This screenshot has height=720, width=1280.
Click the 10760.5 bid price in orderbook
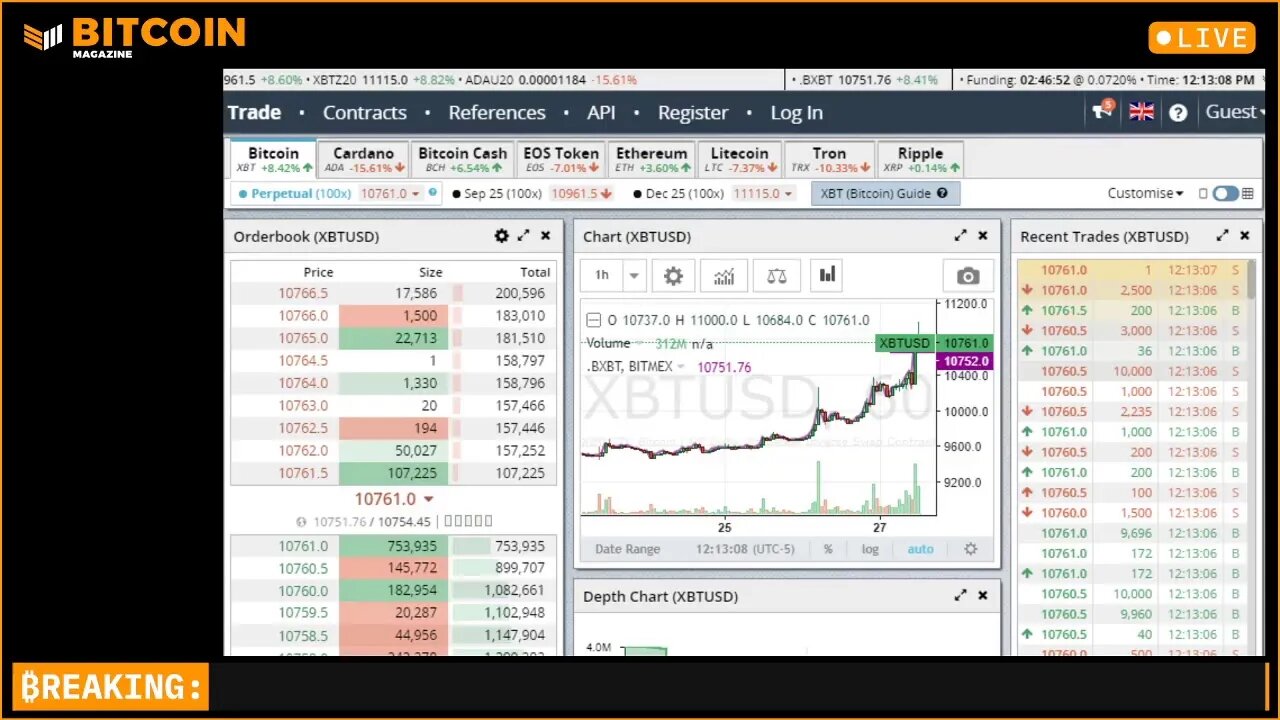(303, 568)
